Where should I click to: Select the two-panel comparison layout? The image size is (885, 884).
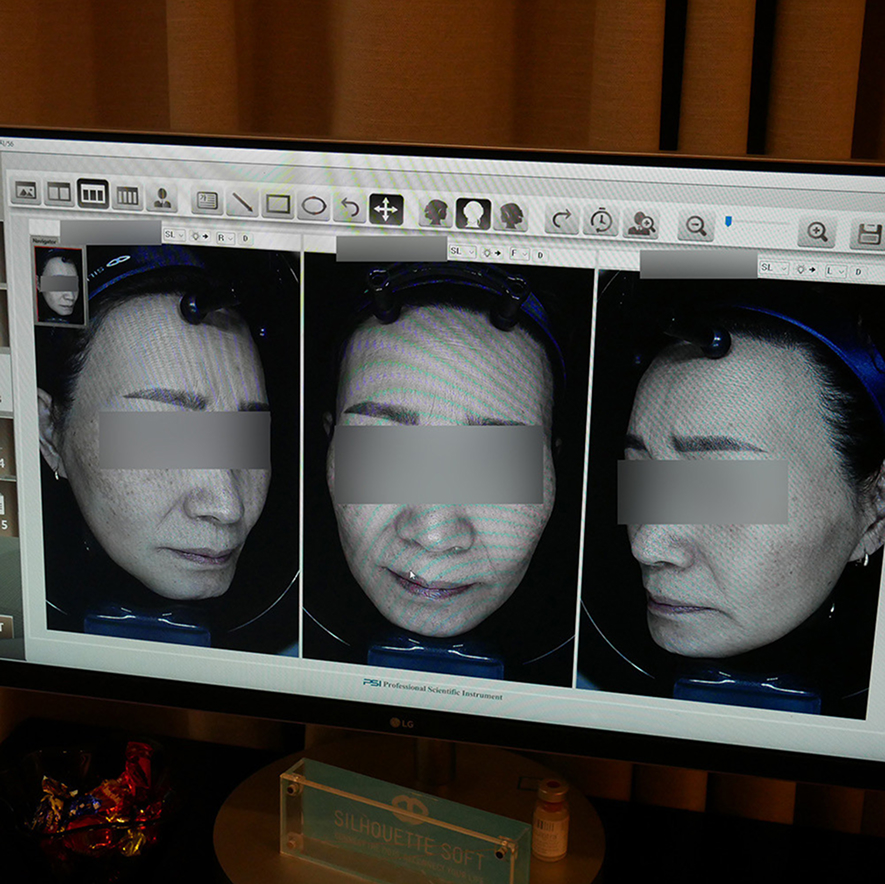point(59,191)
